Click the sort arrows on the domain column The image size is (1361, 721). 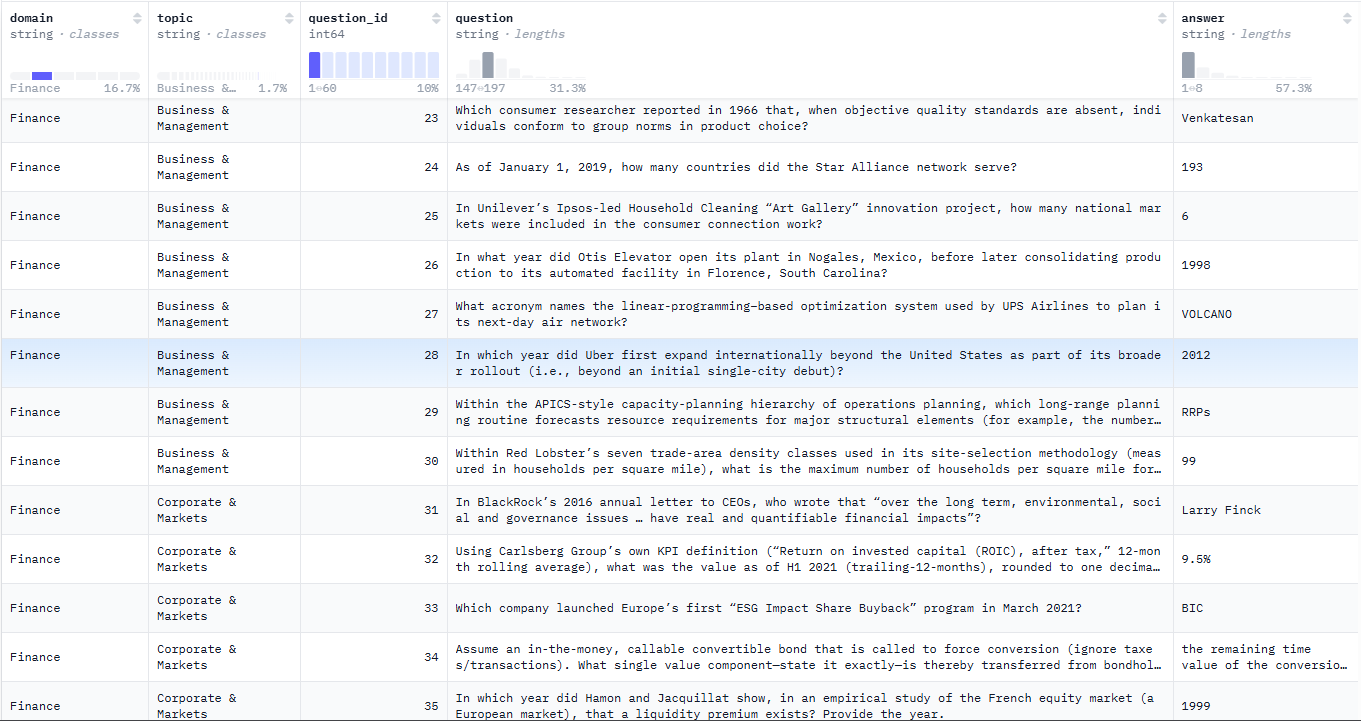pos(137,19)
